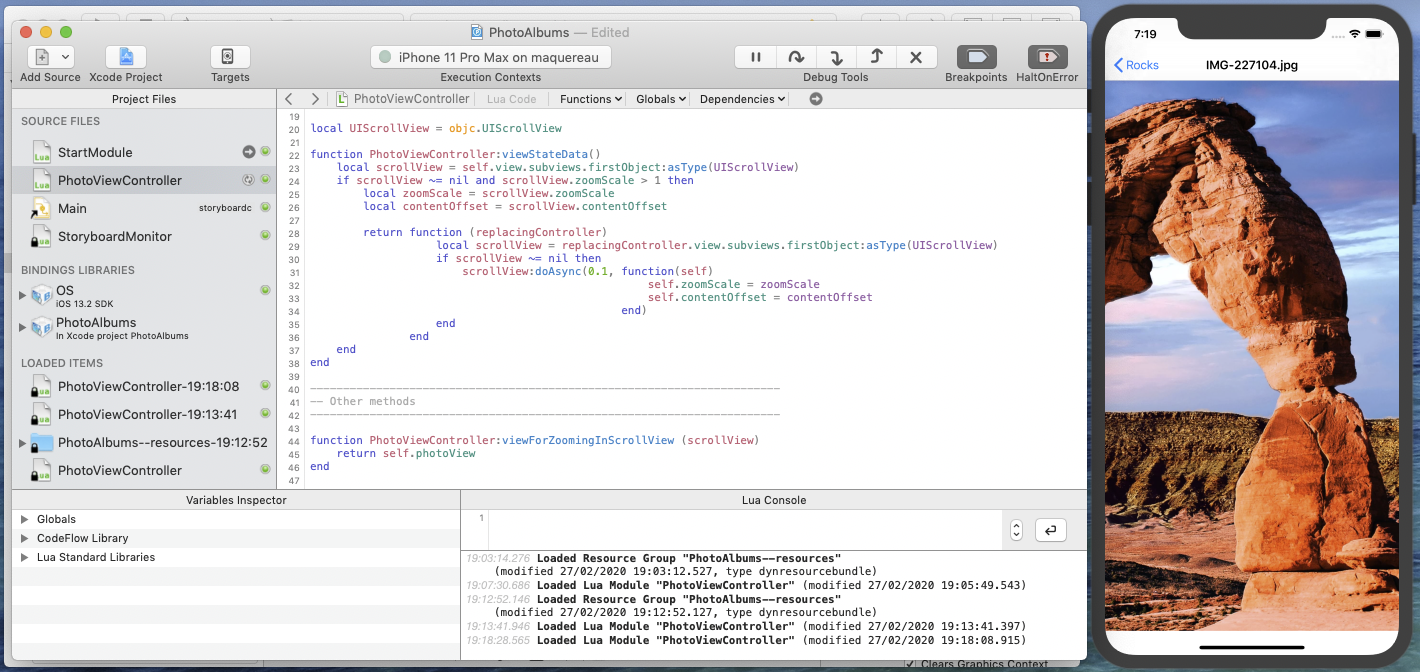The height and width of the screenshot is (672, 1420).
Task: Click the green status dot on the StartModule row
Action: coord(266,152)
